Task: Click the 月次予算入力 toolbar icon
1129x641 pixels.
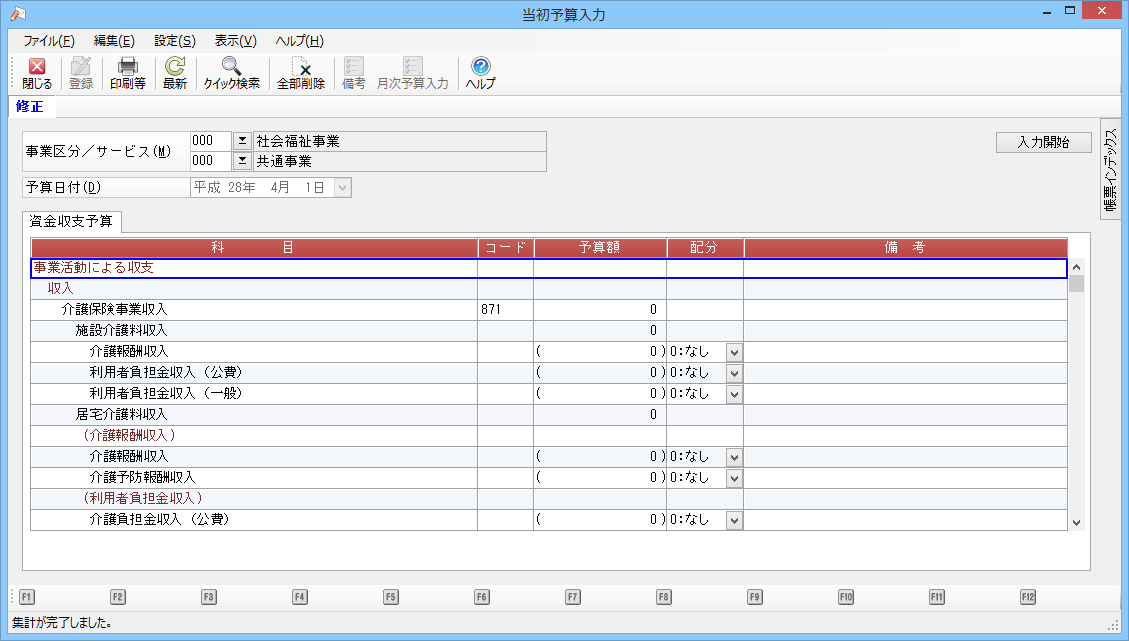Action: point(412,74)
